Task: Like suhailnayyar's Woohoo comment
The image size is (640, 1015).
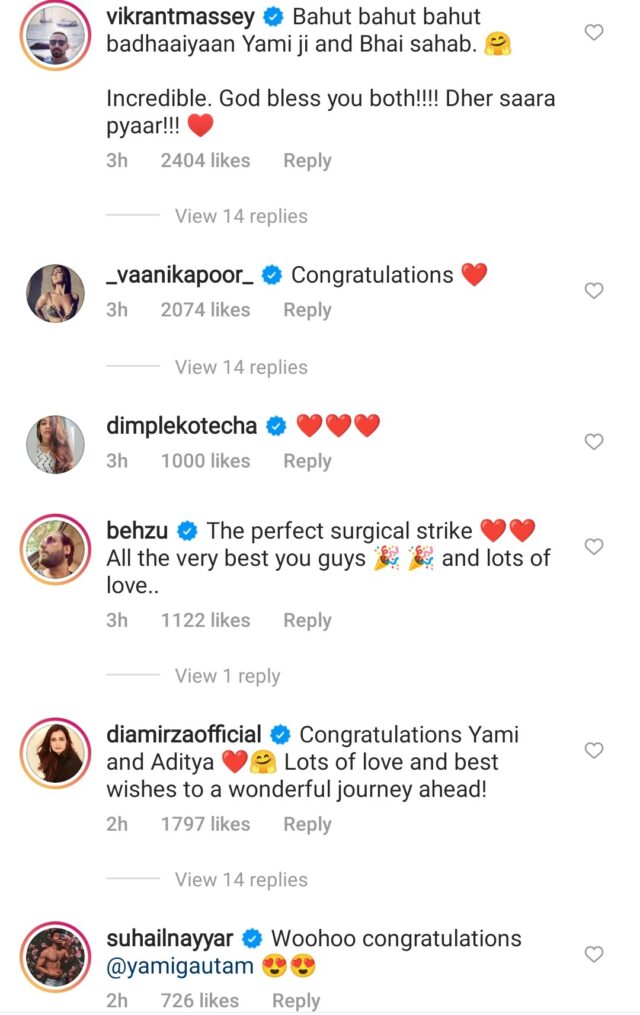Action: [x=593, y=955]
